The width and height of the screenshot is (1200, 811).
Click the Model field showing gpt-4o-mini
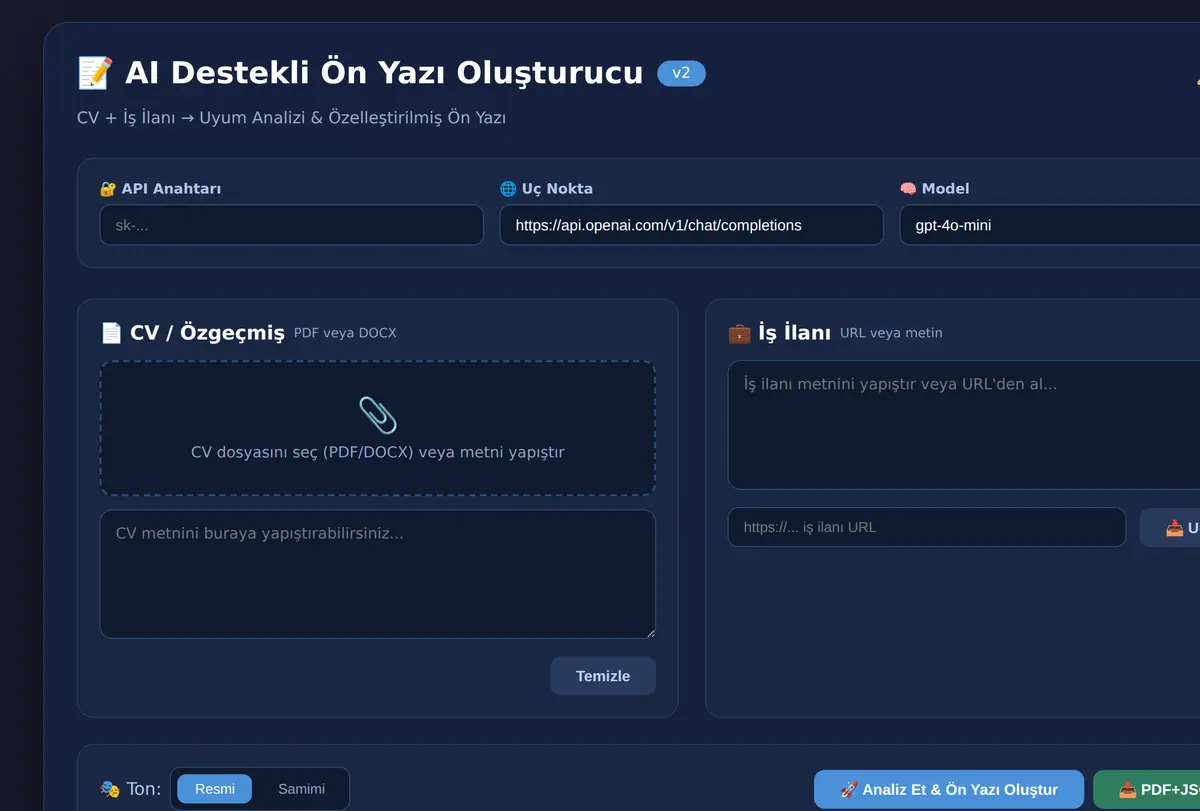click(1050, 225)
